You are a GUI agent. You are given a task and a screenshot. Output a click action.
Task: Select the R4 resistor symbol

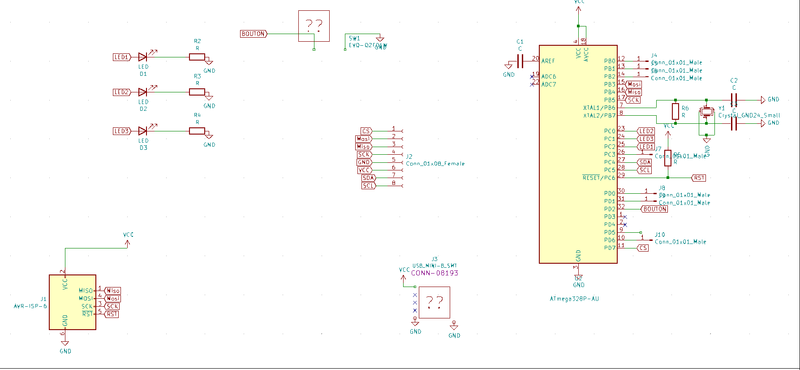(x=197, y=131)
